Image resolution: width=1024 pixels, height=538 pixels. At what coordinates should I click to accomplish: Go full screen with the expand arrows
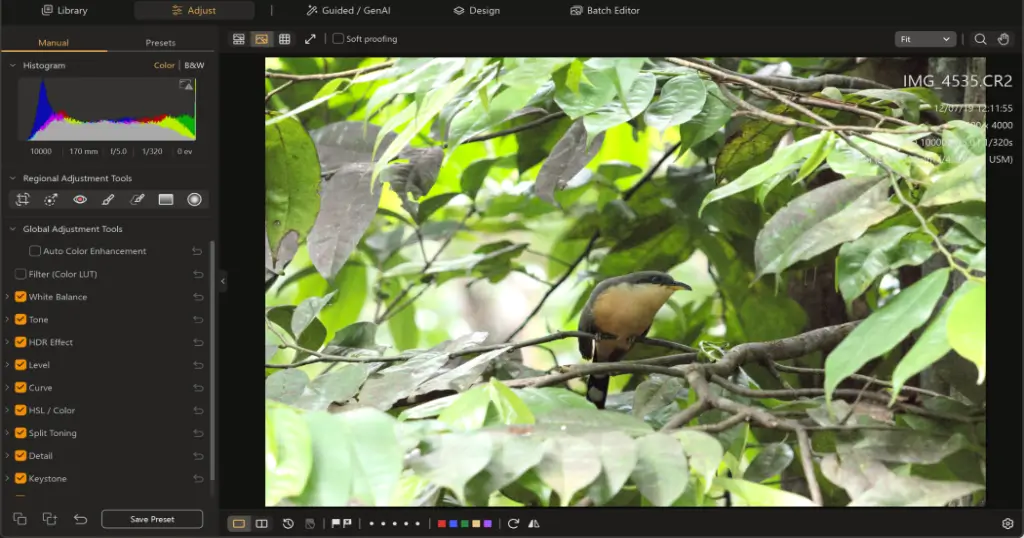click(310, 39)
